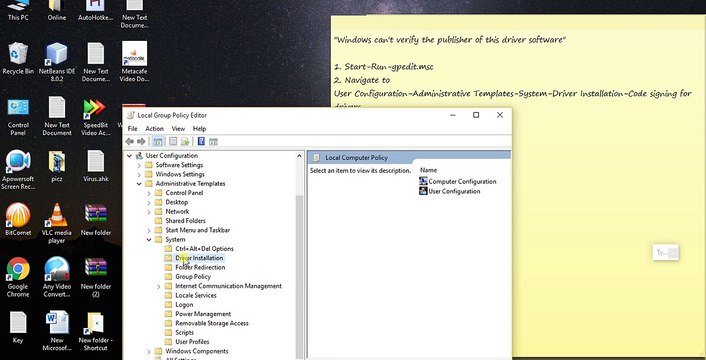Expand the Start Menu and Taskbar folder
The height and width of the screenshot is (360, 706).
pos(149,230)
